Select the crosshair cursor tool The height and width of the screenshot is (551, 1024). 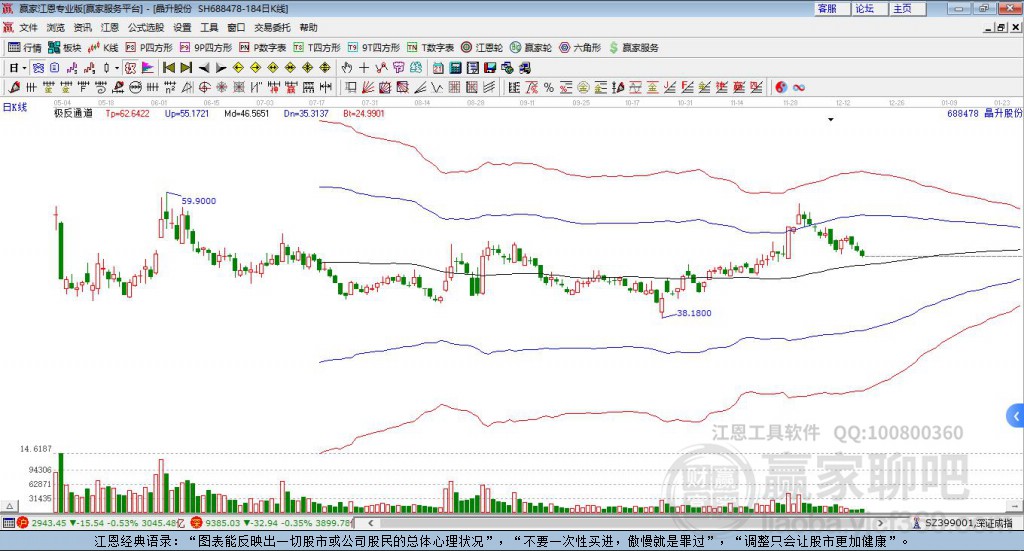click(364, 68)
